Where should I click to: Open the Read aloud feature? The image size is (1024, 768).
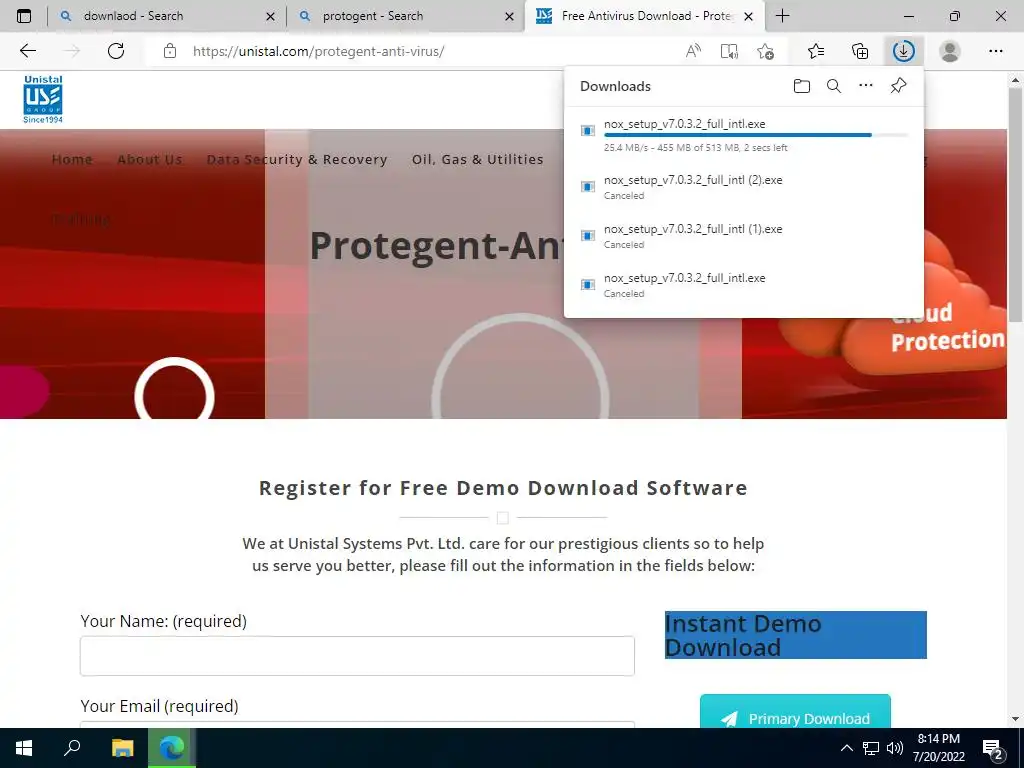pyautogui.click(x=693, y=51)
